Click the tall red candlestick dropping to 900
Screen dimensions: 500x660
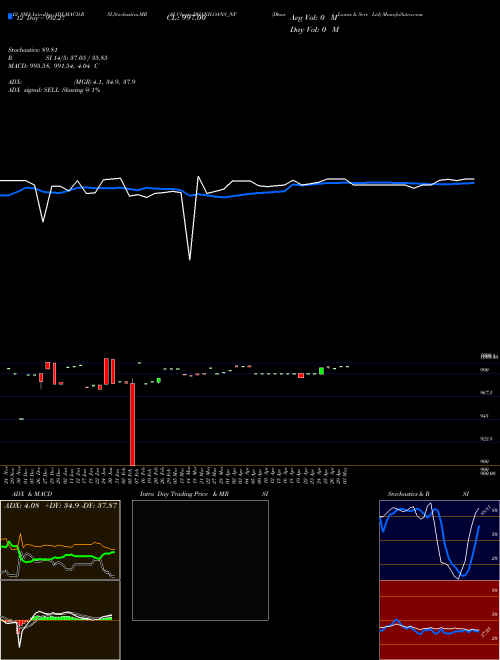tap(133, 424)
